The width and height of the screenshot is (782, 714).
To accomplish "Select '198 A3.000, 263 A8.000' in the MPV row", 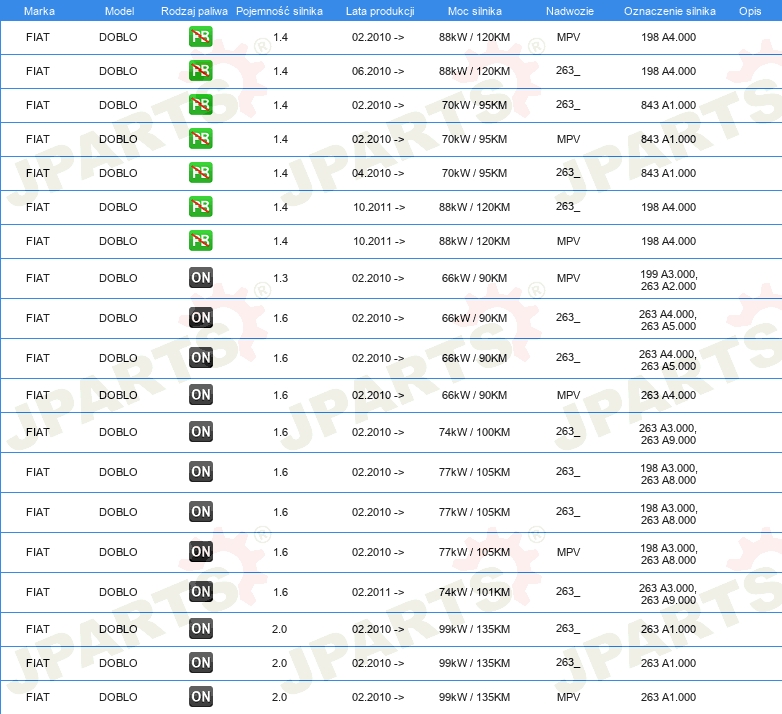I will [x=668, y=554].
